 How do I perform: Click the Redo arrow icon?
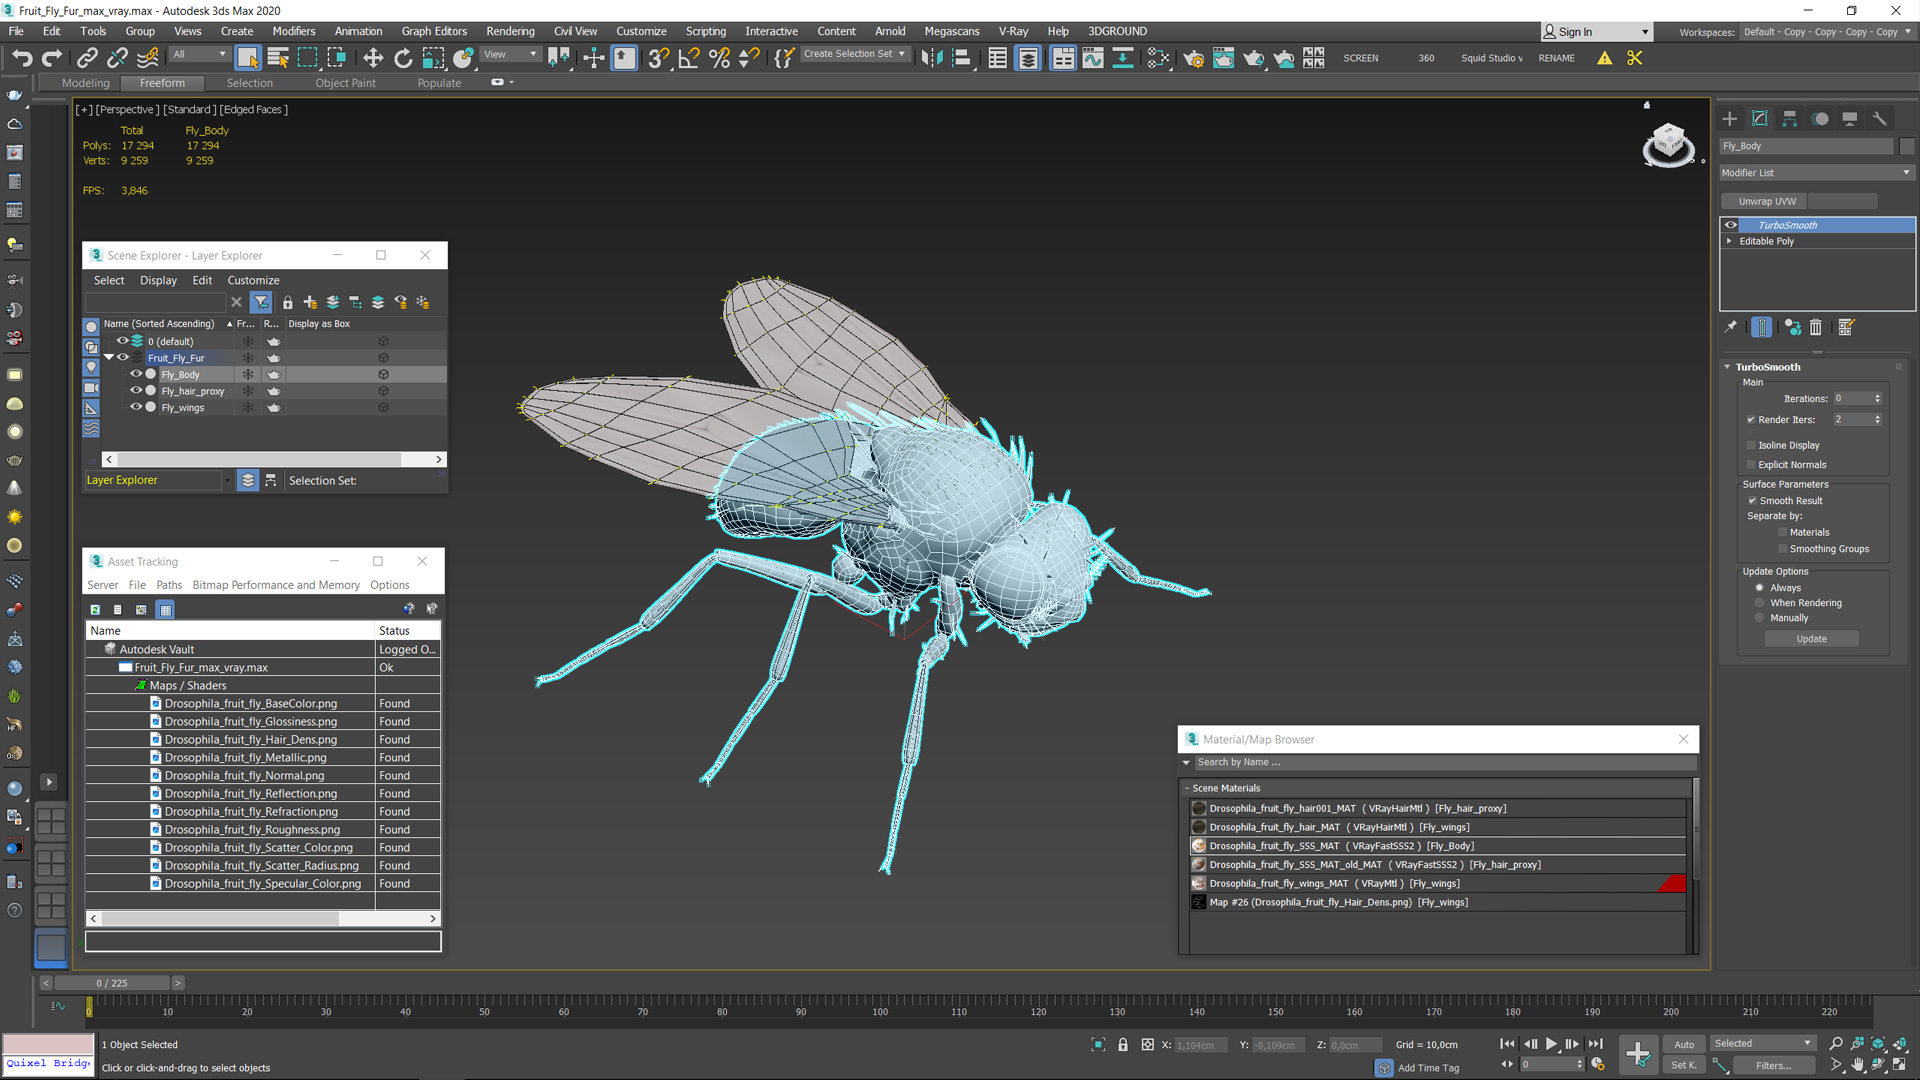(52, 58)
